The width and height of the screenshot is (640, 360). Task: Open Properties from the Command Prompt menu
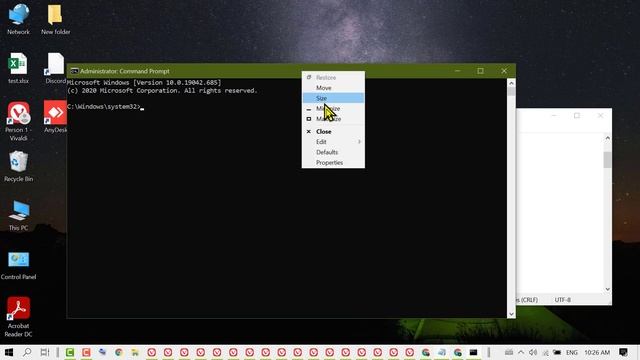[333, 162]
